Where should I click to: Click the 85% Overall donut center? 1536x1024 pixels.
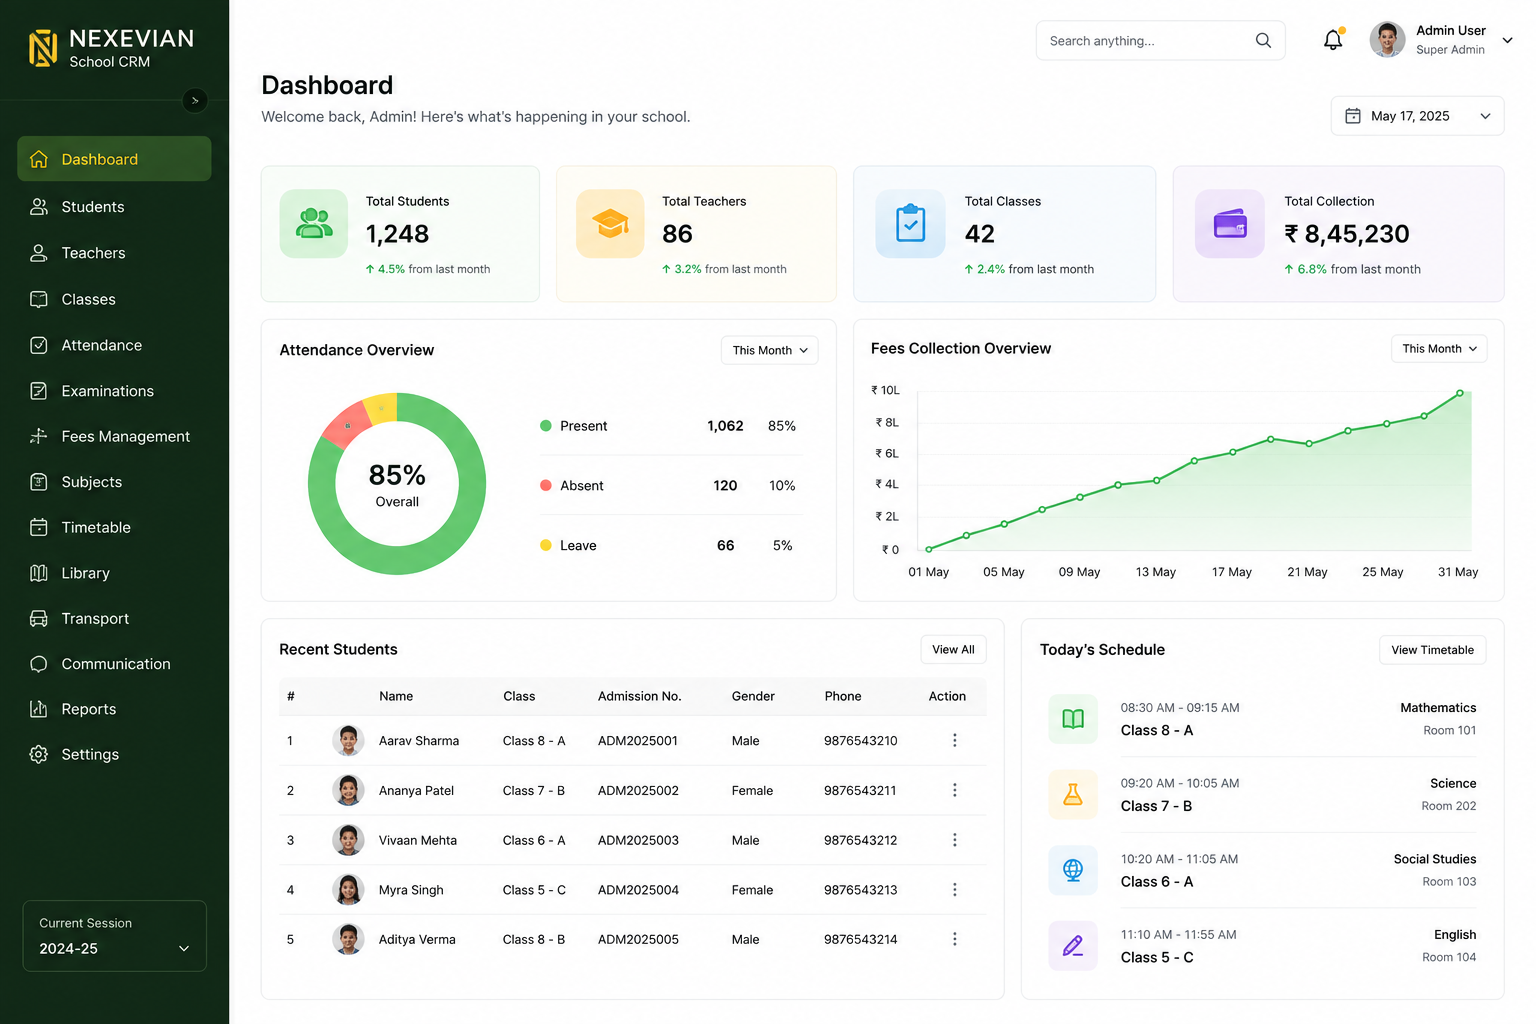pyautogui.click(x=397, y=484)
